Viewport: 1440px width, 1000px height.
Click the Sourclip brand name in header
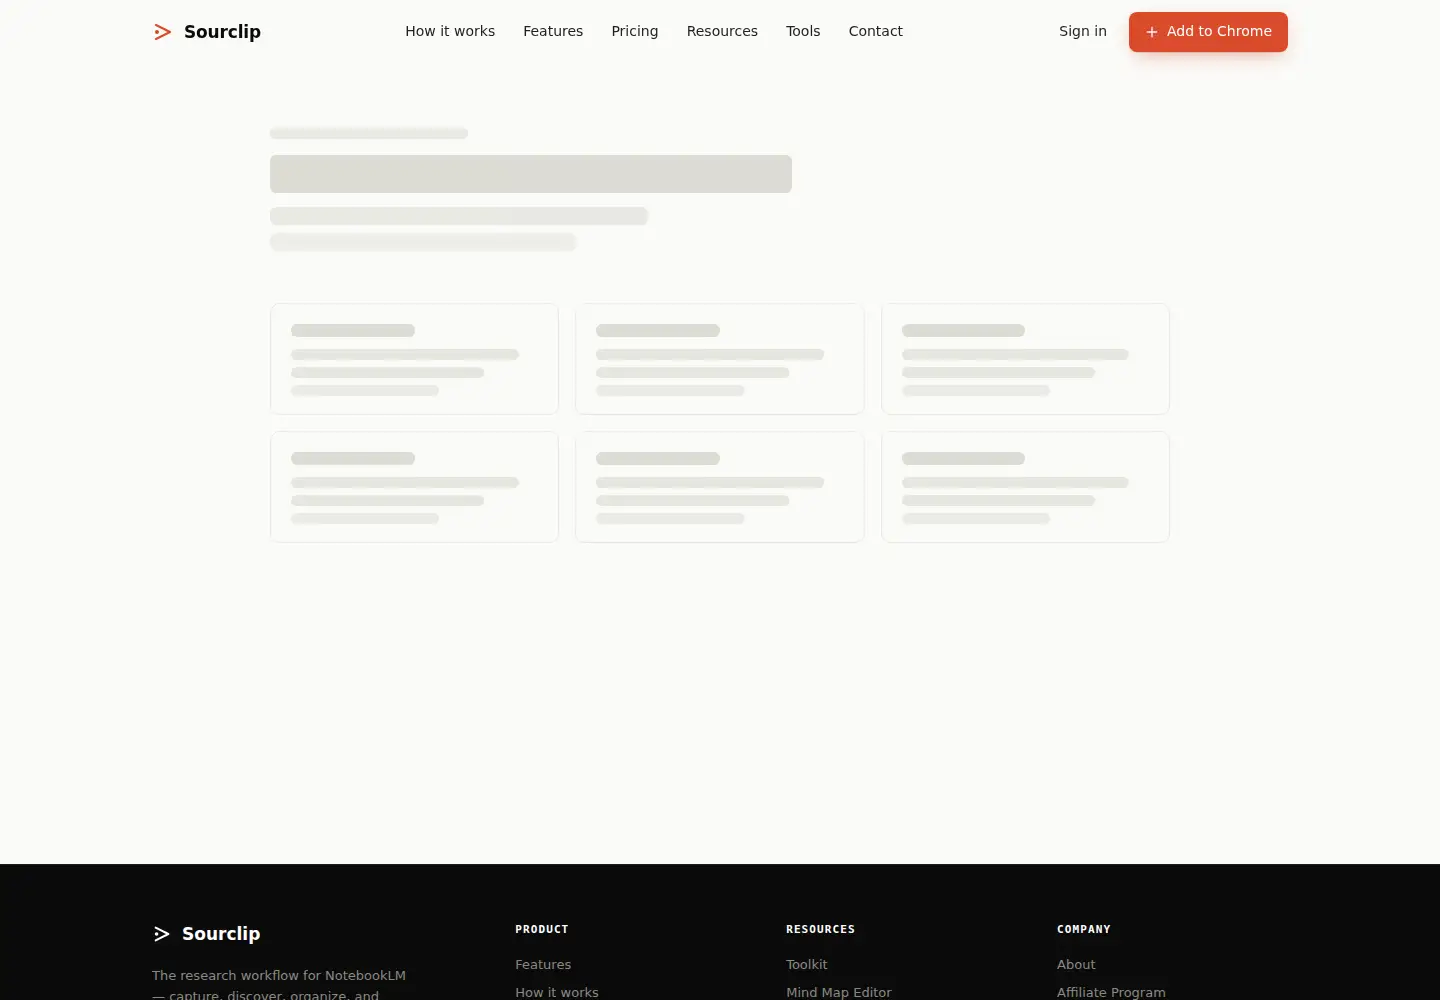click(222, 32)
